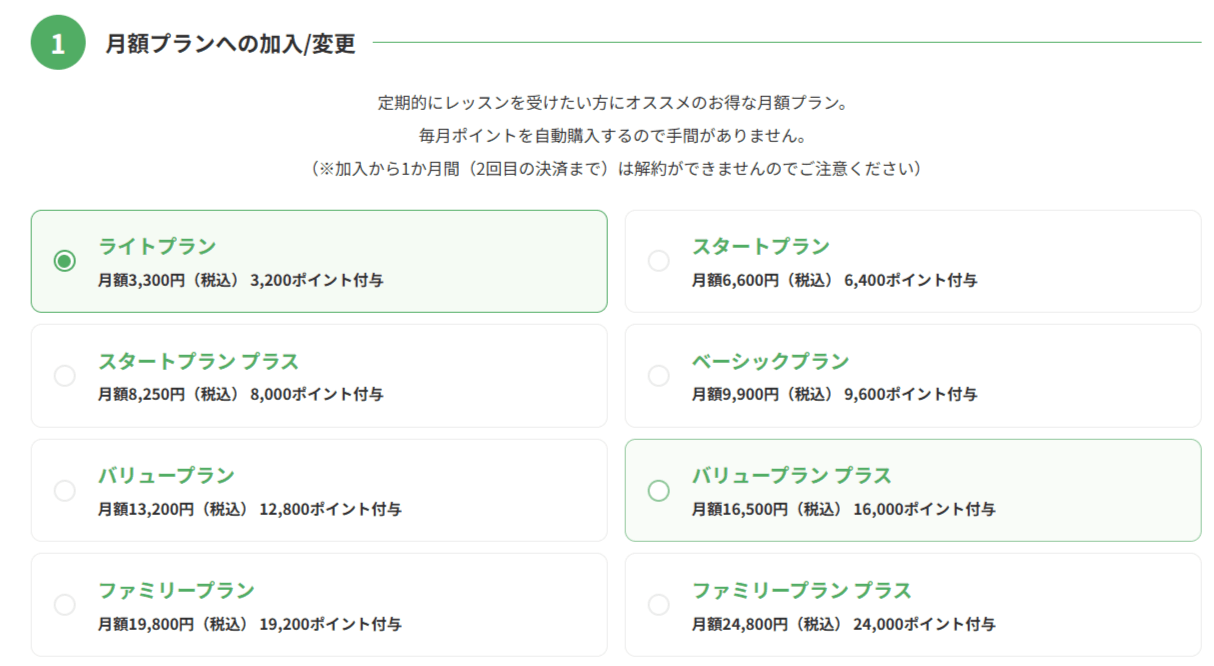Select the スタートプラン プラス radio button
This screenshot has height=666, width=1214.
click(65, 376)
